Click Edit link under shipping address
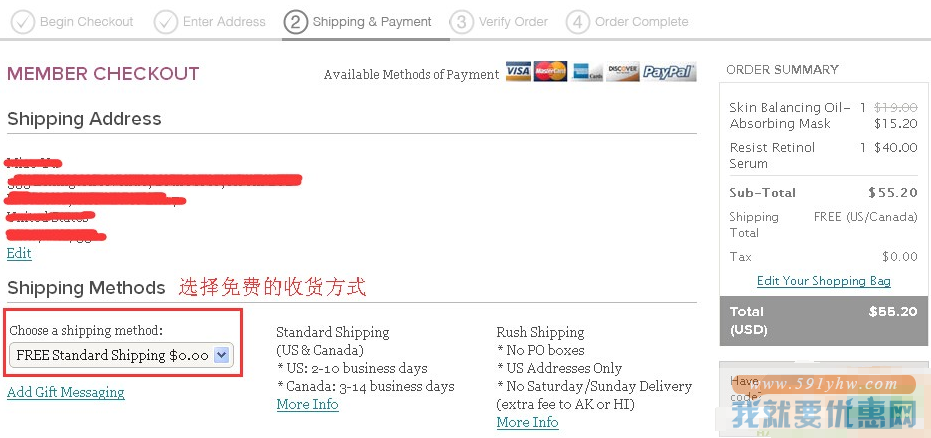This screenshot has height=438, width=931. pyautogui.click(x=19, y=253)
